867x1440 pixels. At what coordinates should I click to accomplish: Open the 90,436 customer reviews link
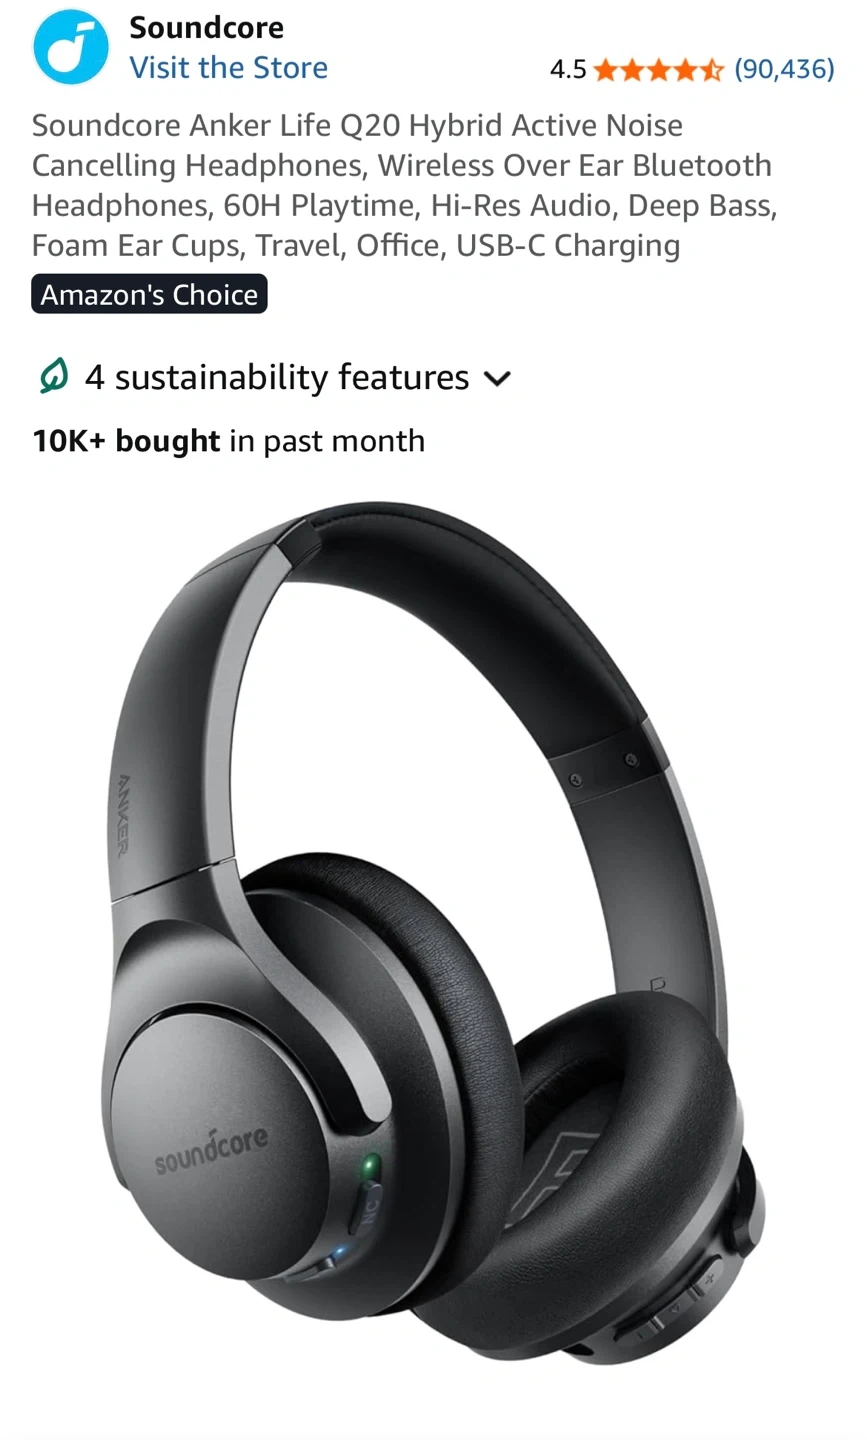pos(784,69)
